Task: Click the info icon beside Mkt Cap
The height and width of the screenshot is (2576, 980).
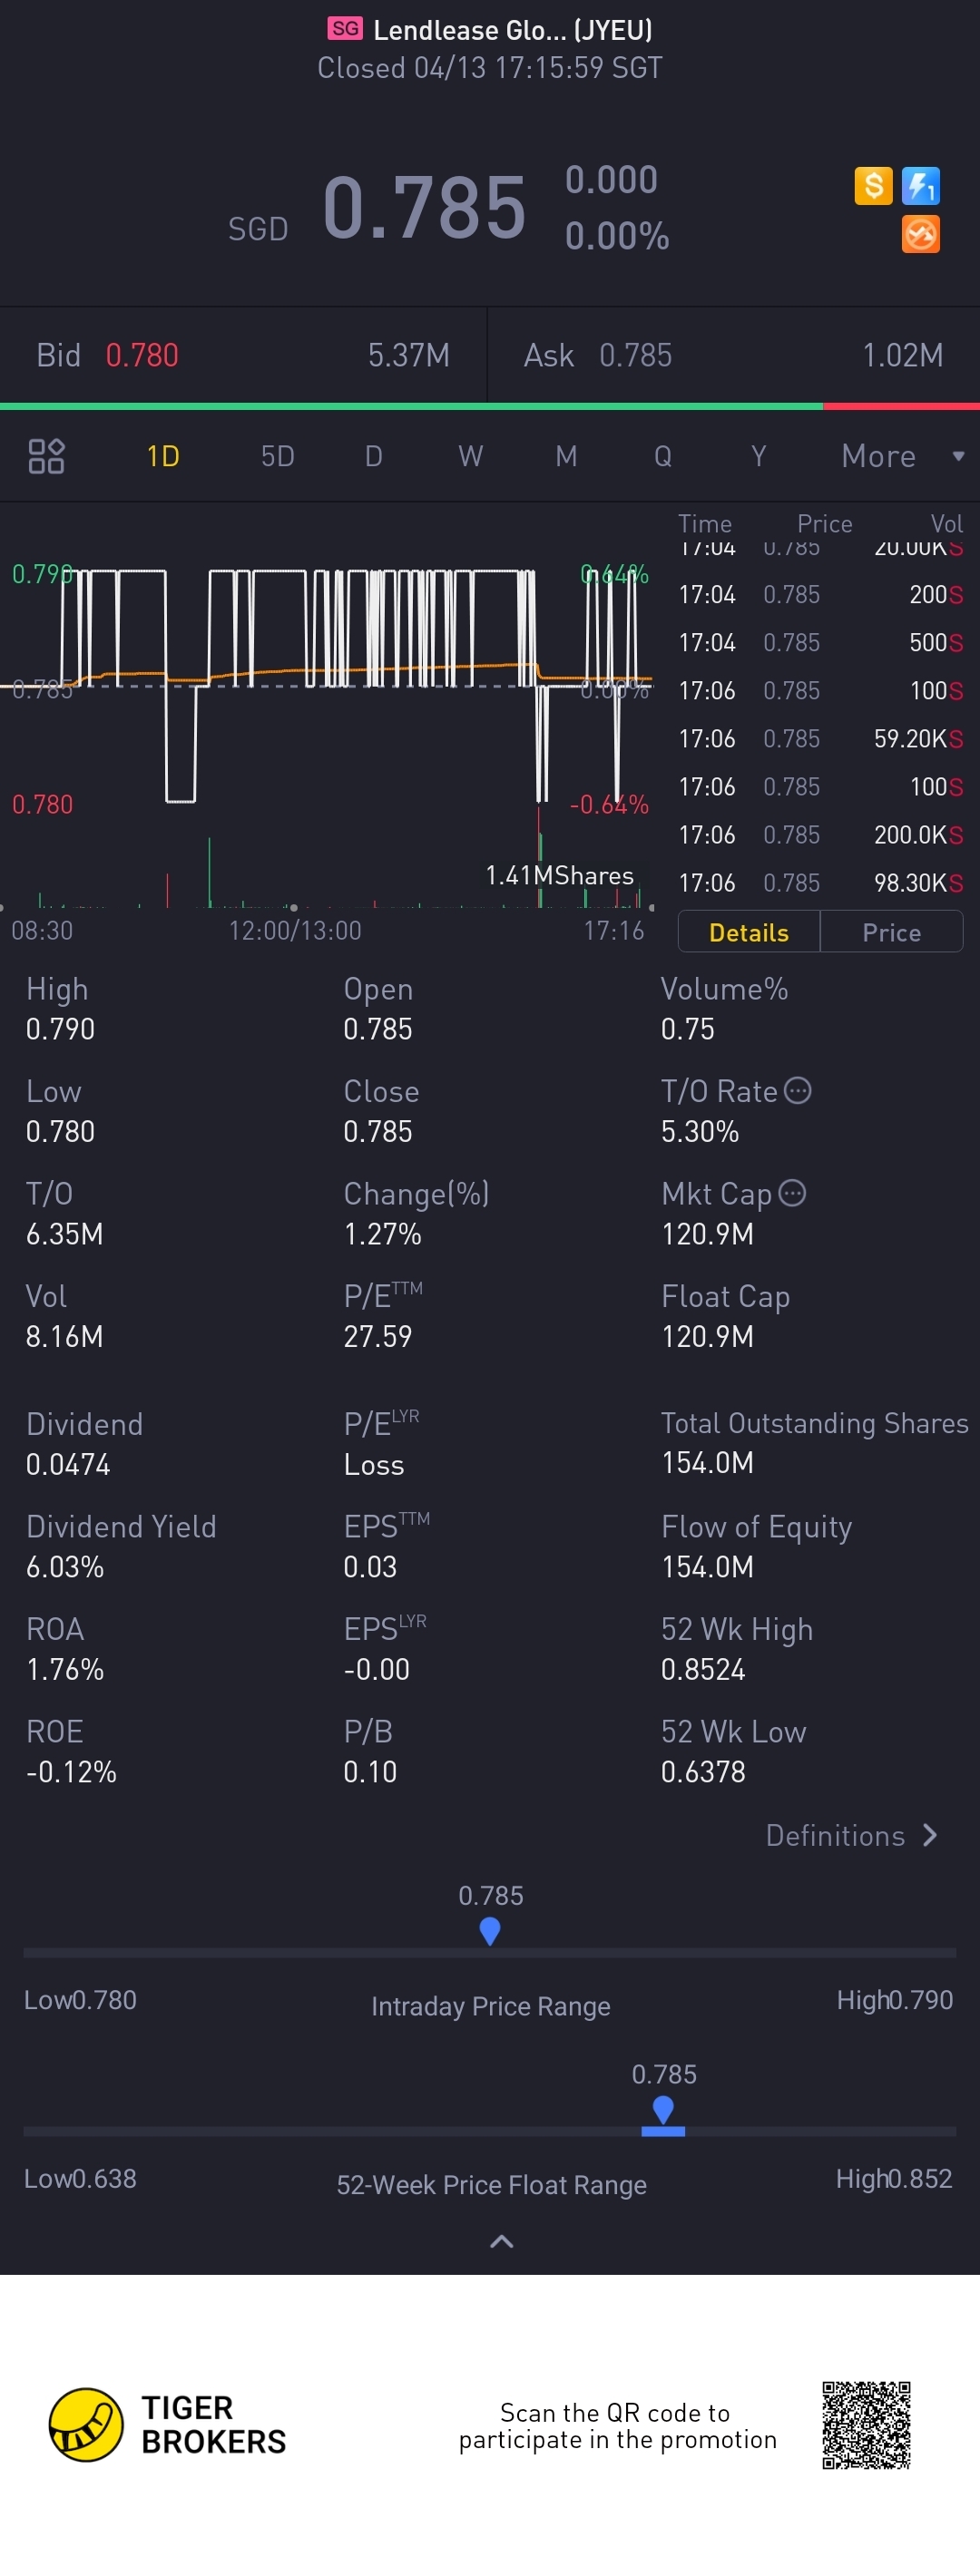Action: point(792,1193)
